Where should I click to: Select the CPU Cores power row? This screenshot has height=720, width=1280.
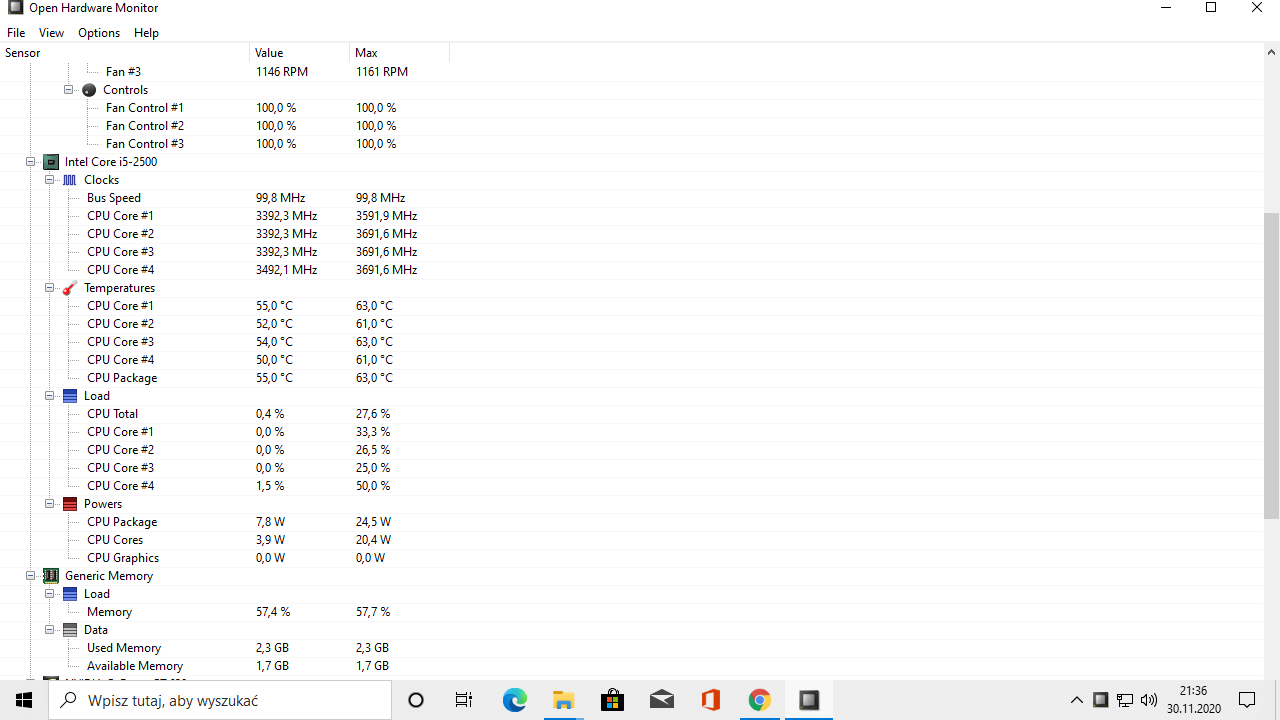[x=632, y=540]
